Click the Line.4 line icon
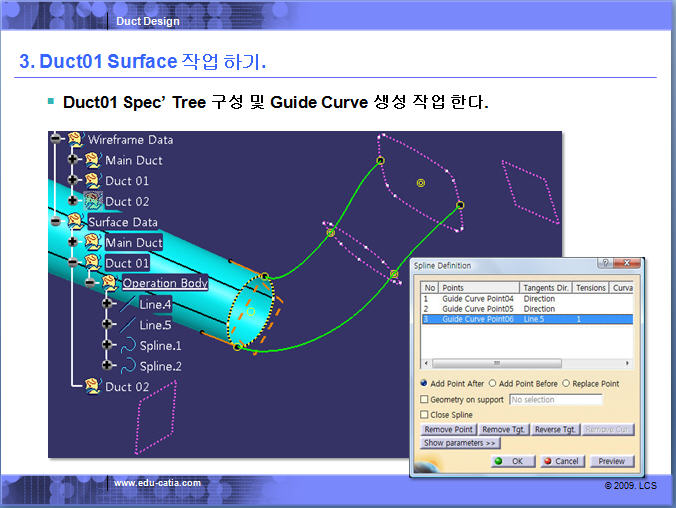The height and width of the screenshot is (508, 676). tap(127, 304)
